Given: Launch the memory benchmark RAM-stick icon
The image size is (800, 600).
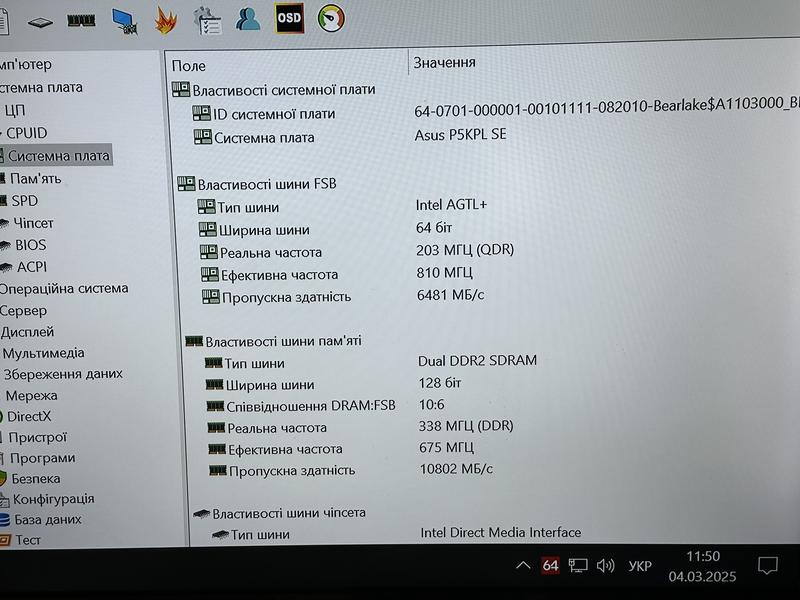Looking at the screenshot, I should click(81, 20).
